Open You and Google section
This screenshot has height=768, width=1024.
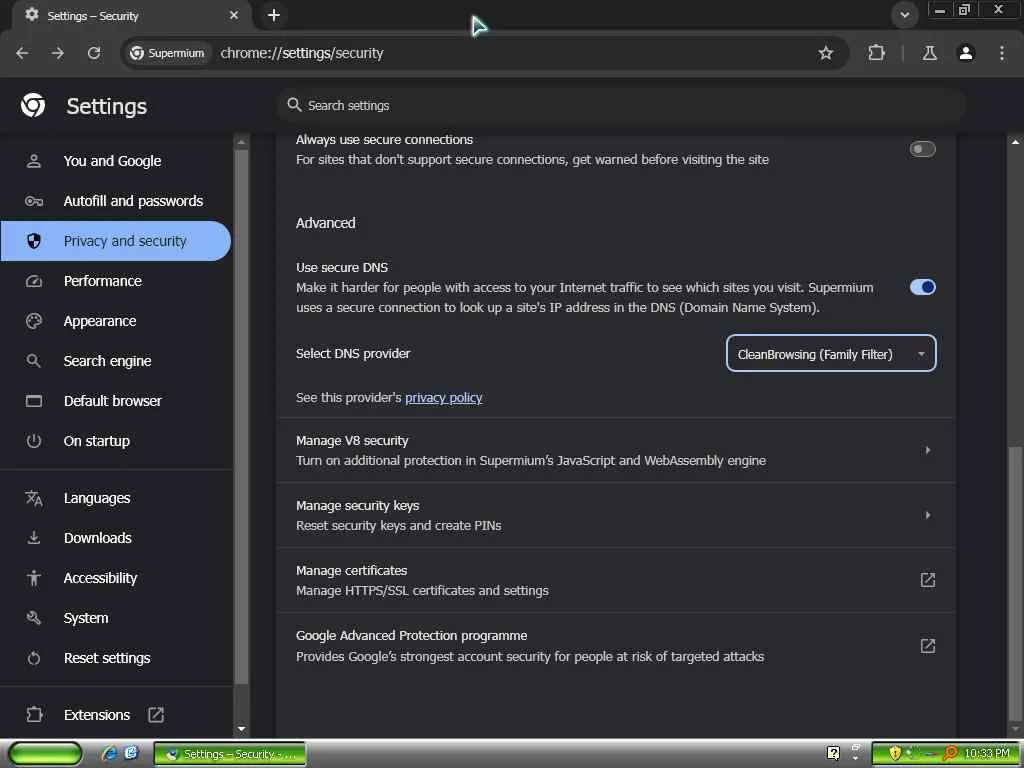116,161
